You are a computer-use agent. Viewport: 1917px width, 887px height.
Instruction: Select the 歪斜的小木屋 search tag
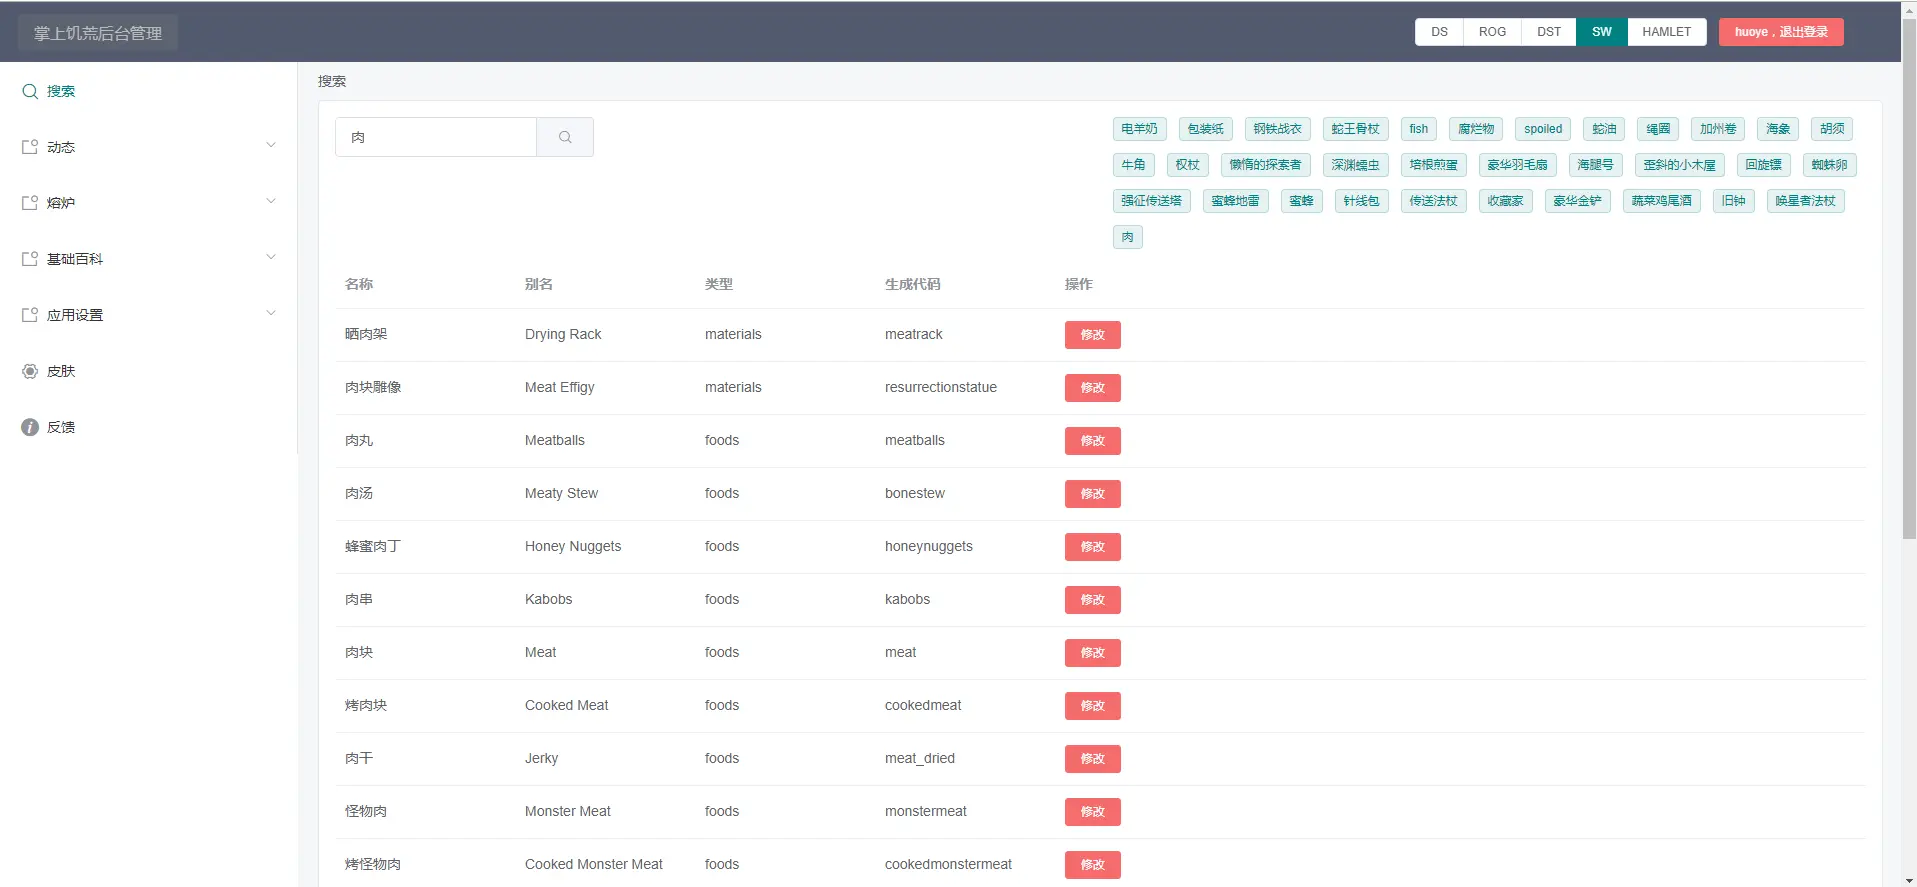(1679, 165)
